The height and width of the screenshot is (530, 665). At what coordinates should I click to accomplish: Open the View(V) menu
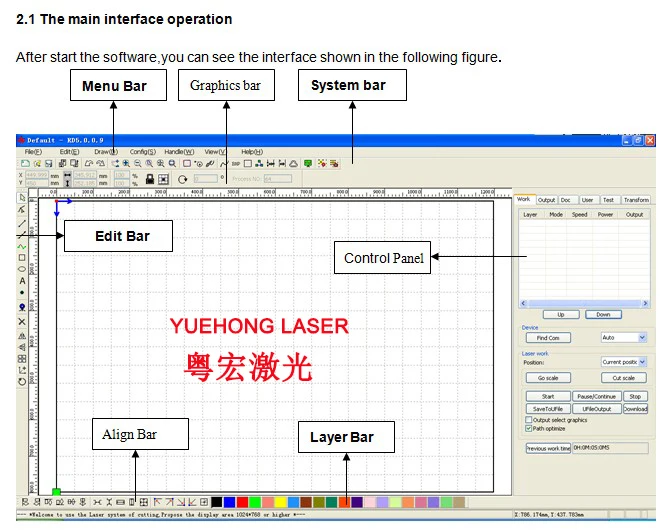pyautogui.click(x=215, y=152)
